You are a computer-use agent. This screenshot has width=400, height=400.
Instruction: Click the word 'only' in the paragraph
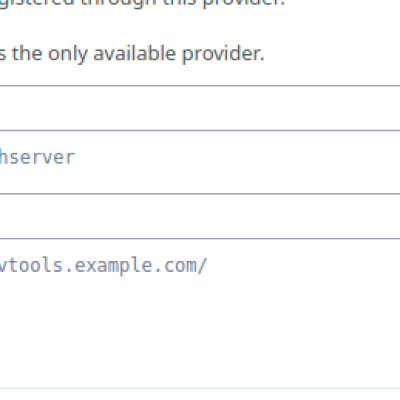(68, 54)
